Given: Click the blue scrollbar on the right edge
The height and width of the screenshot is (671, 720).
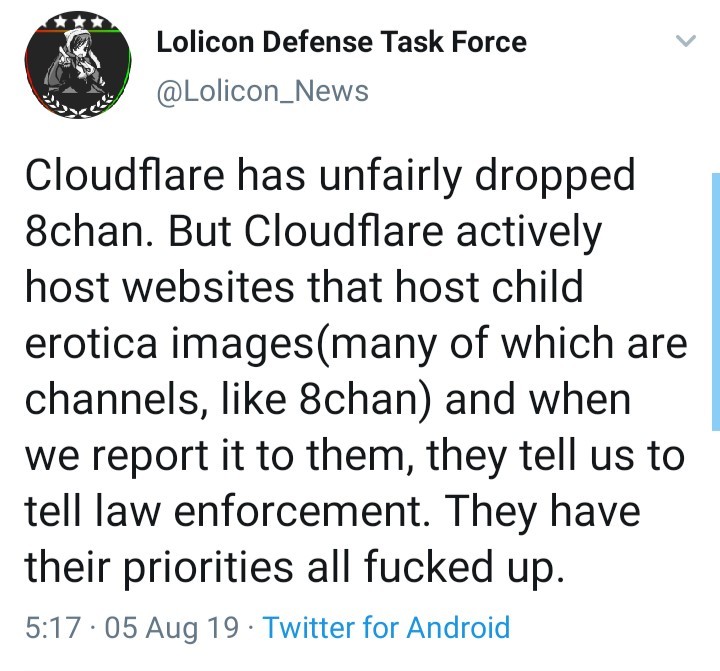Looking at the screenshot, I should pyautogui.click(x=715, y=302).
